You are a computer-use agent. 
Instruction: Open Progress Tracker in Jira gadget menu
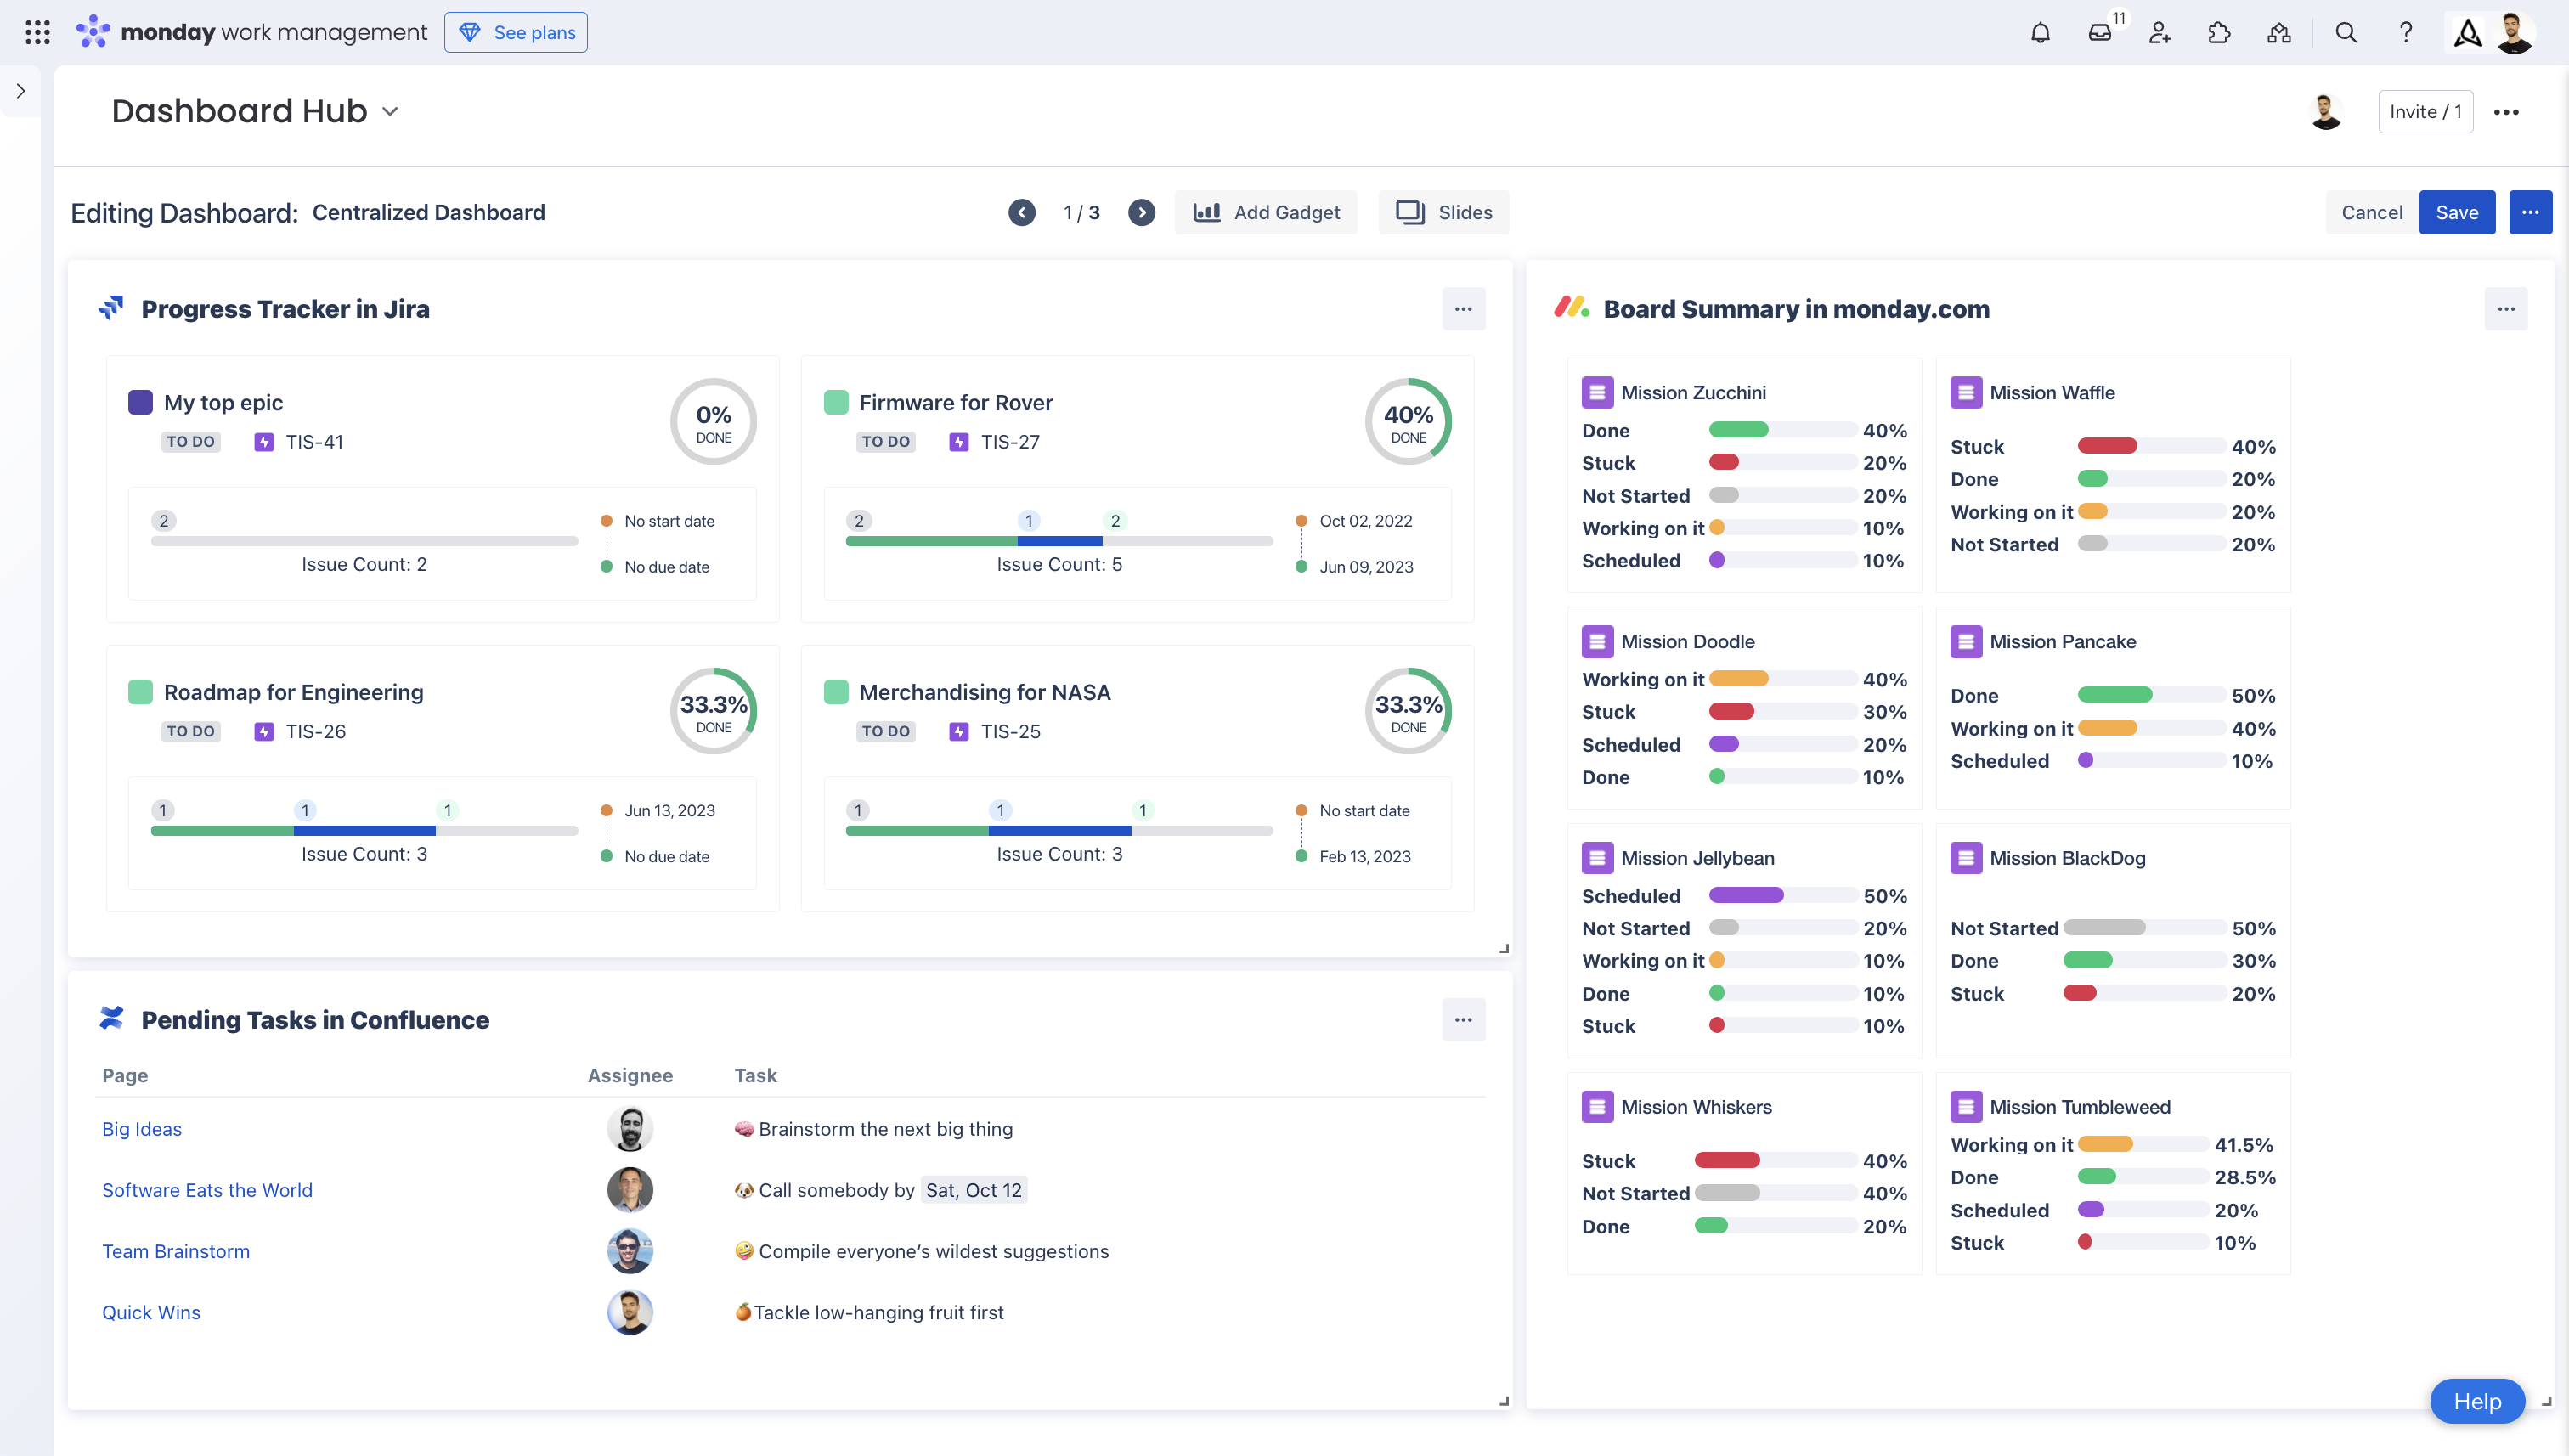pos(1463,309)
